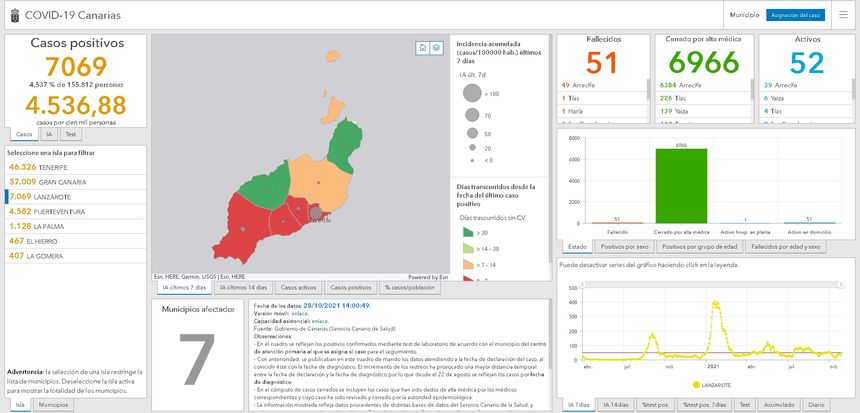This screenshot has width=860, height=413.
Task: Click the Fallecidos list scrollbar
Action: (x=648, y=100)
